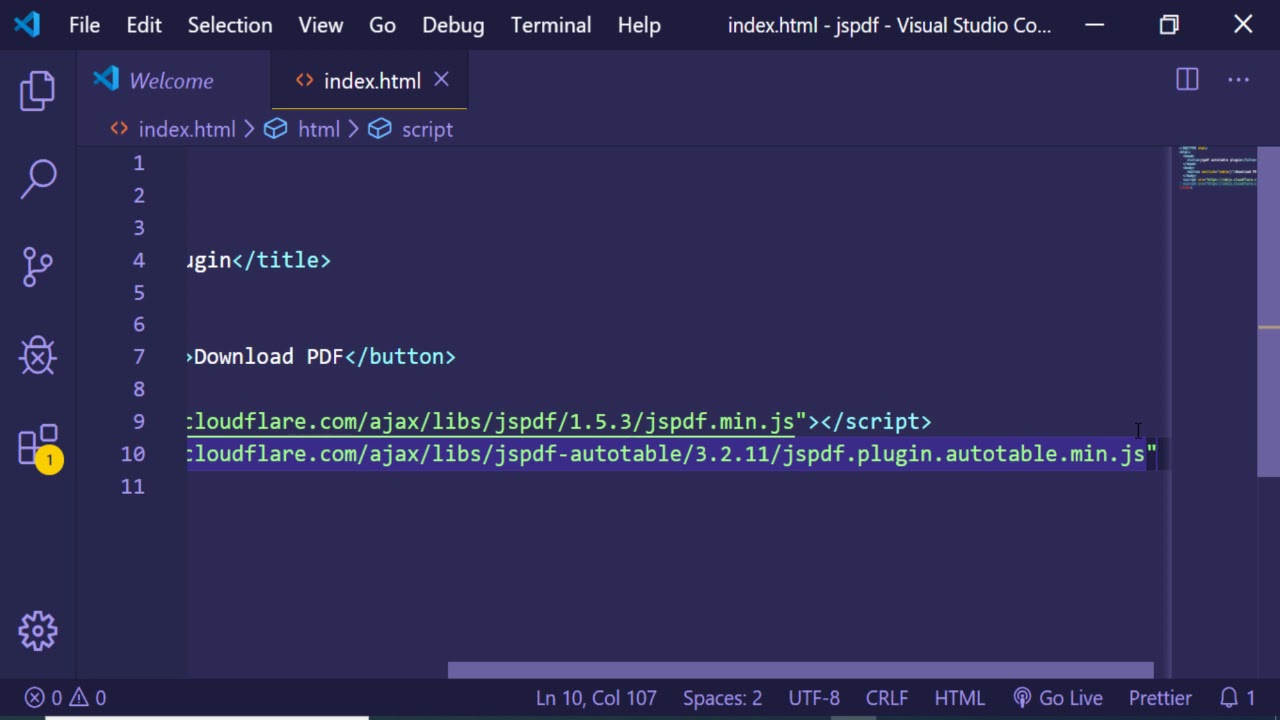Open the Explorer view in activity bar
This screenshot has width=1280, height=720.
(x=38, y=91)
